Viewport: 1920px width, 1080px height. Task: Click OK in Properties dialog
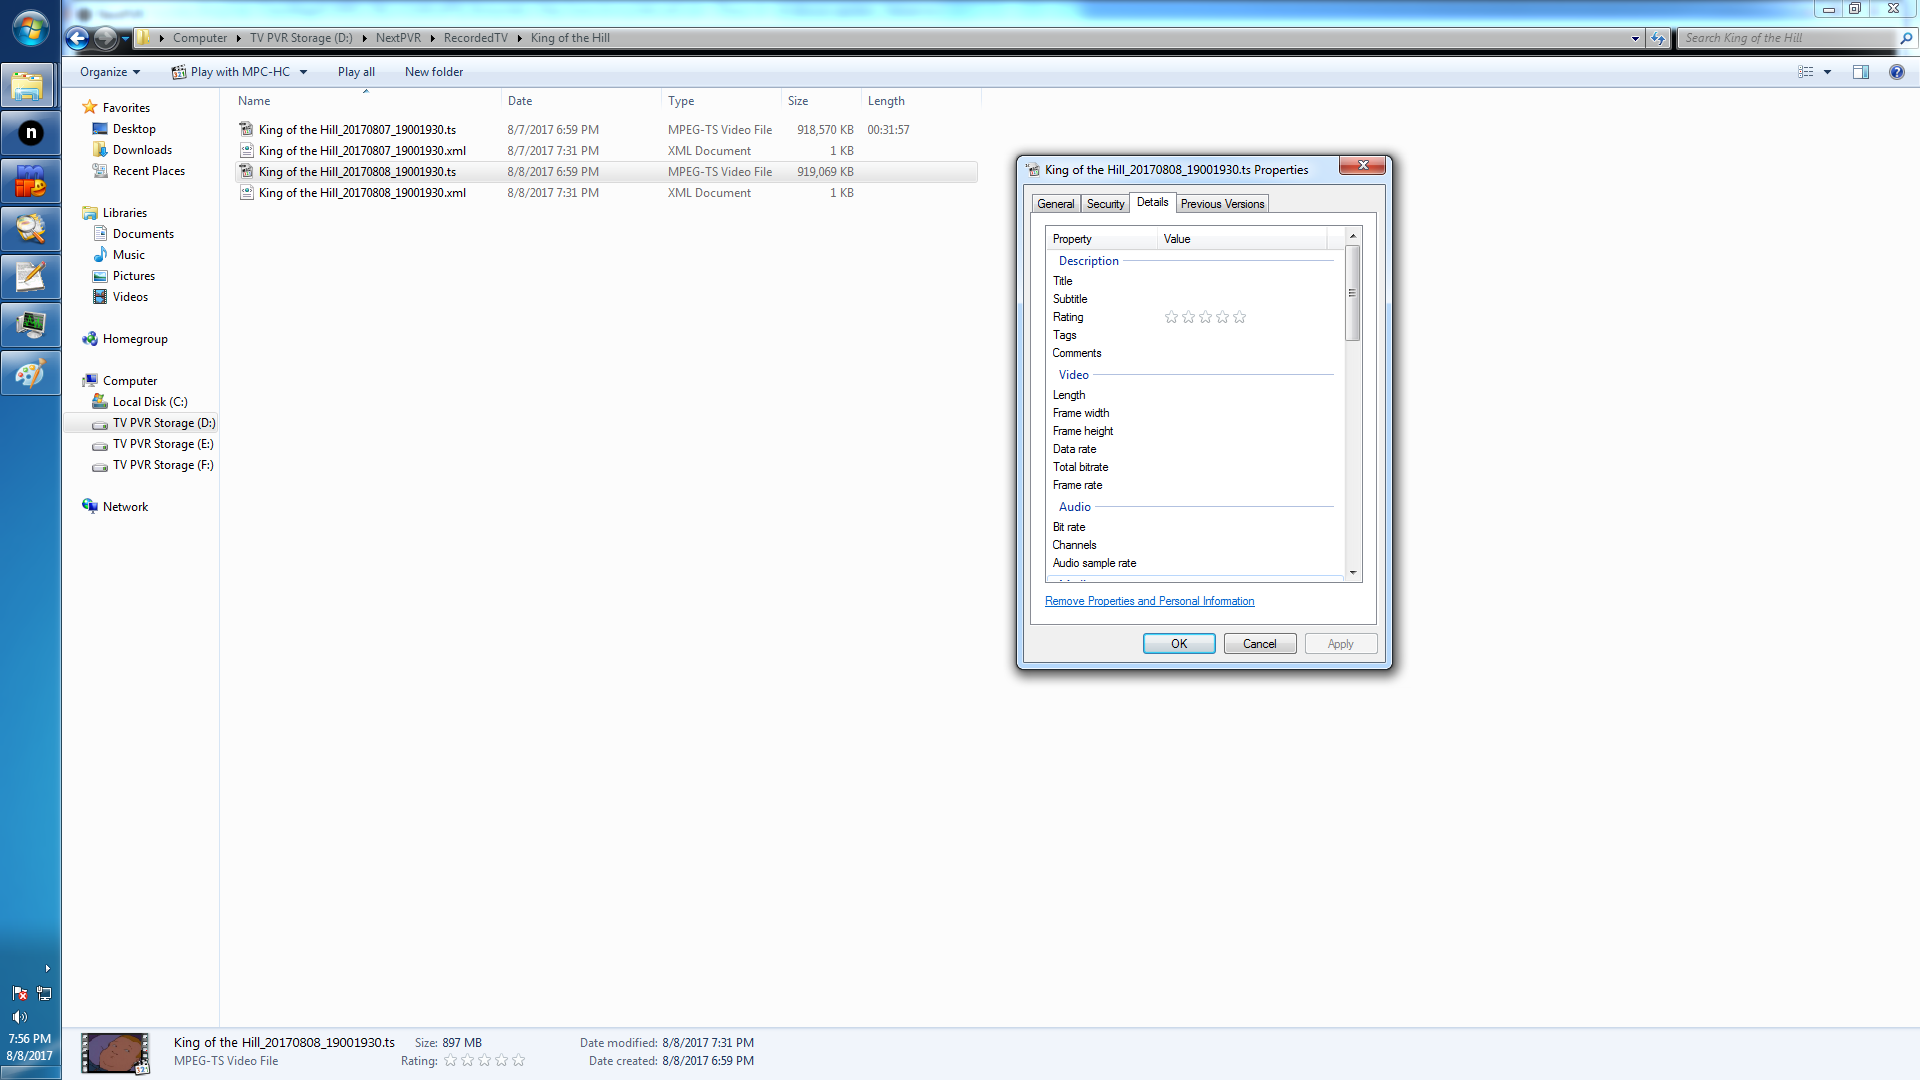pyautogui.click(x=1179, y=644)
